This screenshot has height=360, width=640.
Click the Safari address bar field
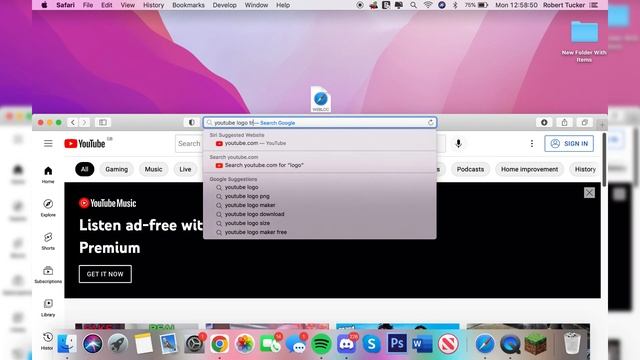[320, 122]
